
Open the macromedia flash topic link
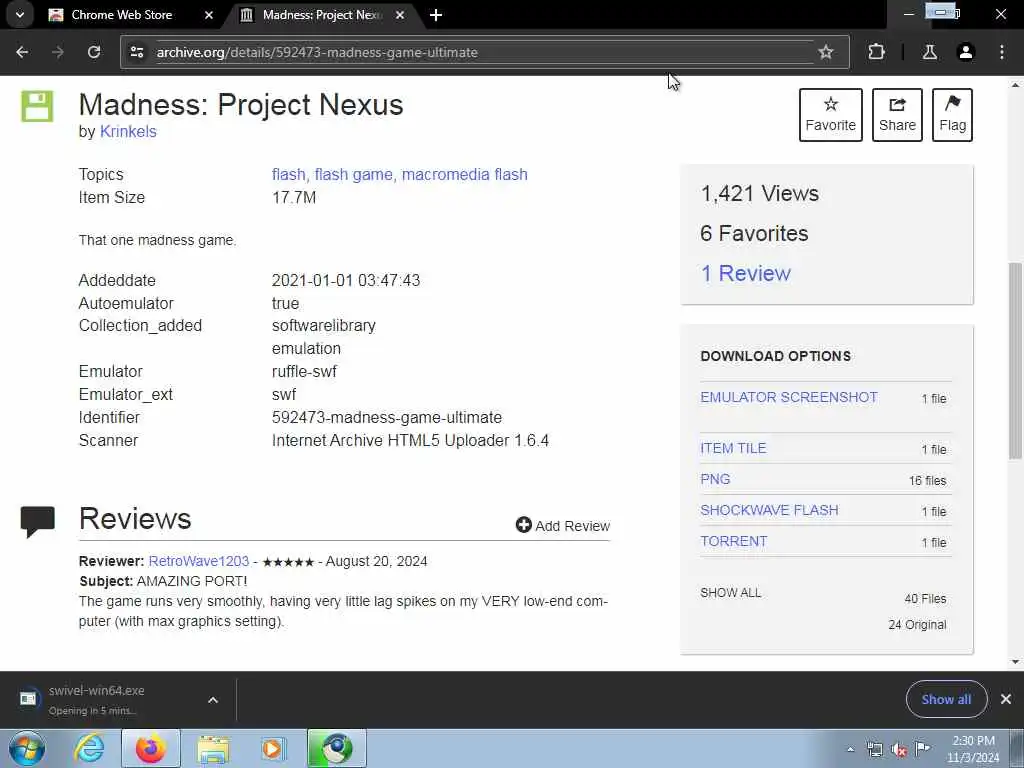point(464,174)
